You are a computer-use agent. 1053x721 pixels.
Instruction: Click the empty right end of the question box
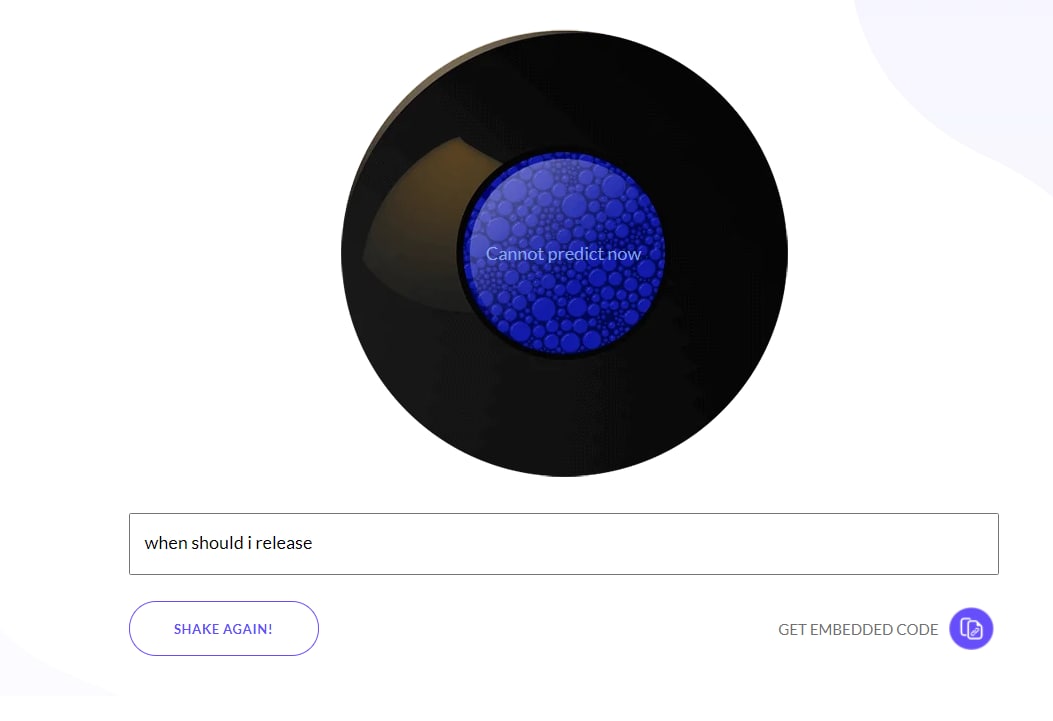806,544
